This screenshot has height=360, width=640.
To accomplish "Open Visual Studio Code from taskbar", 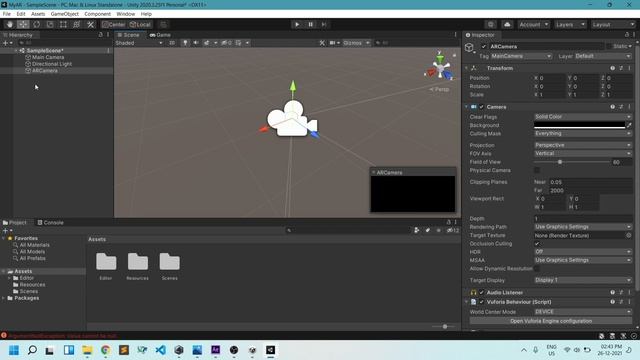I will (x=160, y=350).
